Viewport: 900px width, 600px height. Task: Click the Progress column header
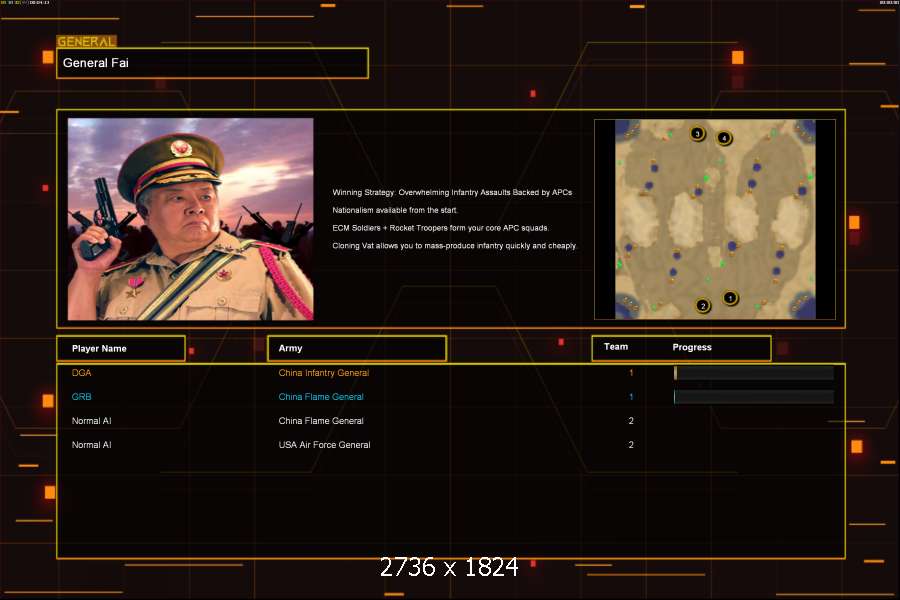[x=692, y=347]
